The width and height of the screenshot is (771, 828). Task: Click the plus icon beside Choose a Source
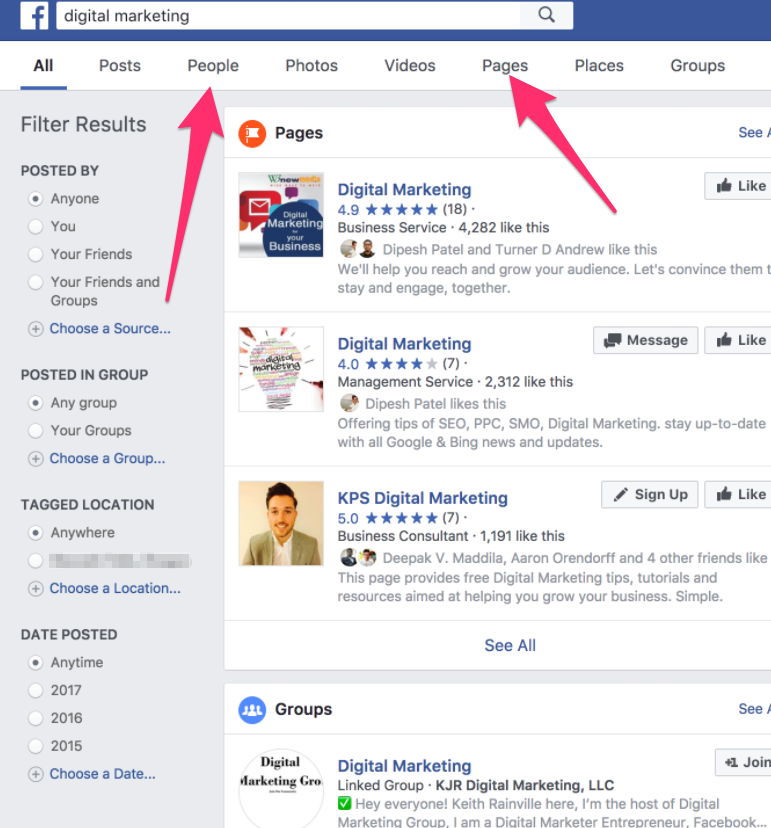point(35,329)
